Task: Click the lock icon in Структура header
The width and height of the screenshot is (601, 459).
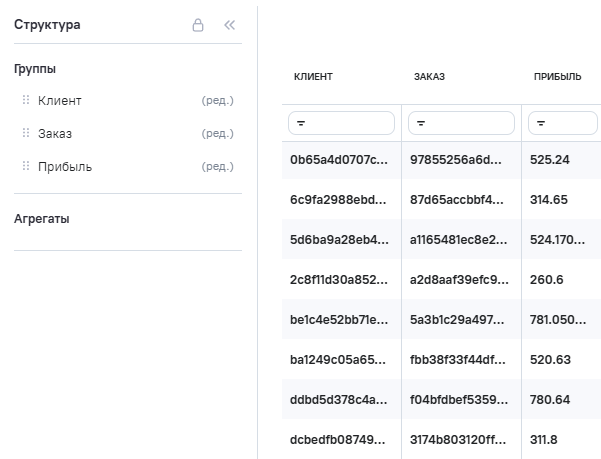Action: (198, 25)
